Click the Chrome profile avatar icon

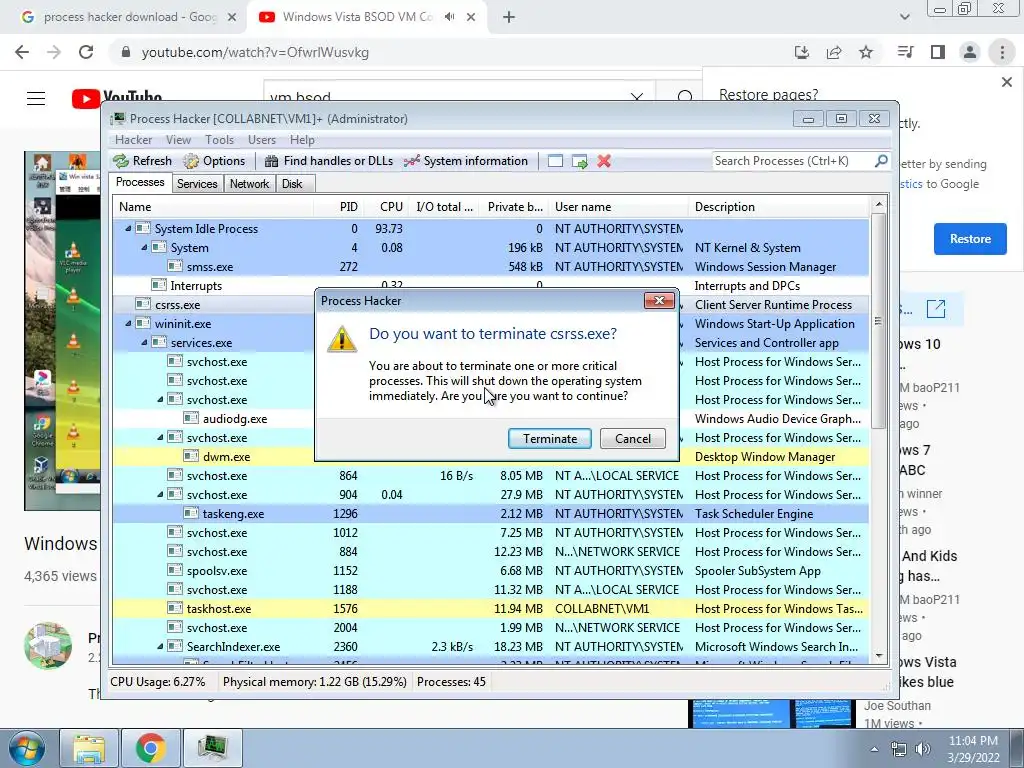coord(970,52)
